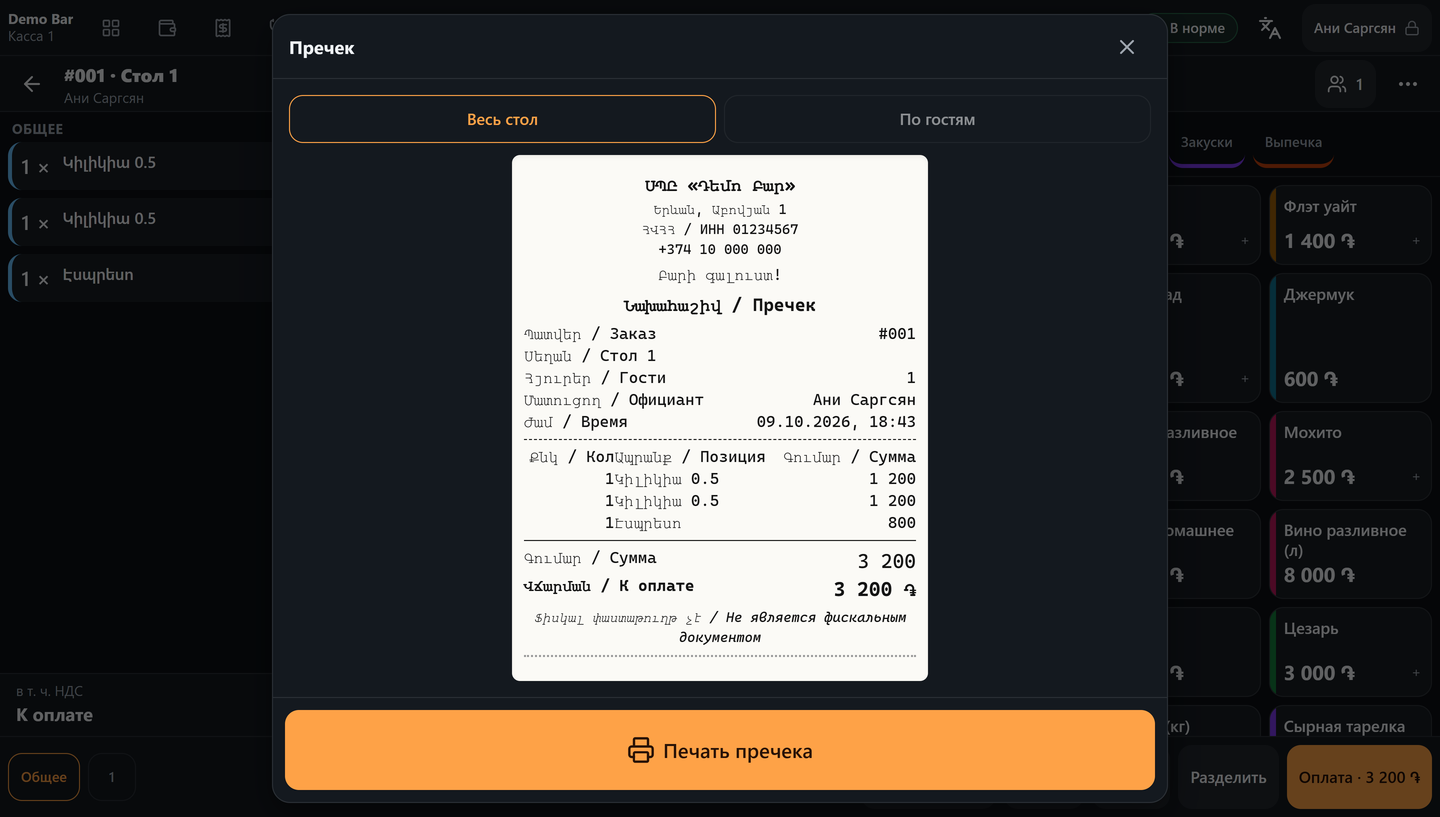The image size is (1440, 817).
Task: Click the Пречек receipt heading line
Action: click(720, 306)
